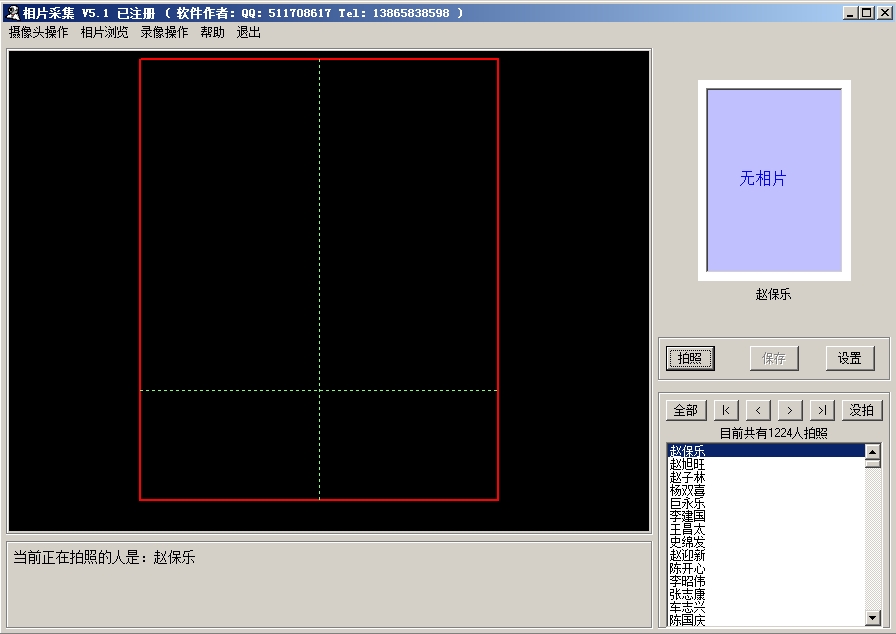Click the name list scroll-up arrow
Viewport: 896px width, 634px height.
pos(873,452)
